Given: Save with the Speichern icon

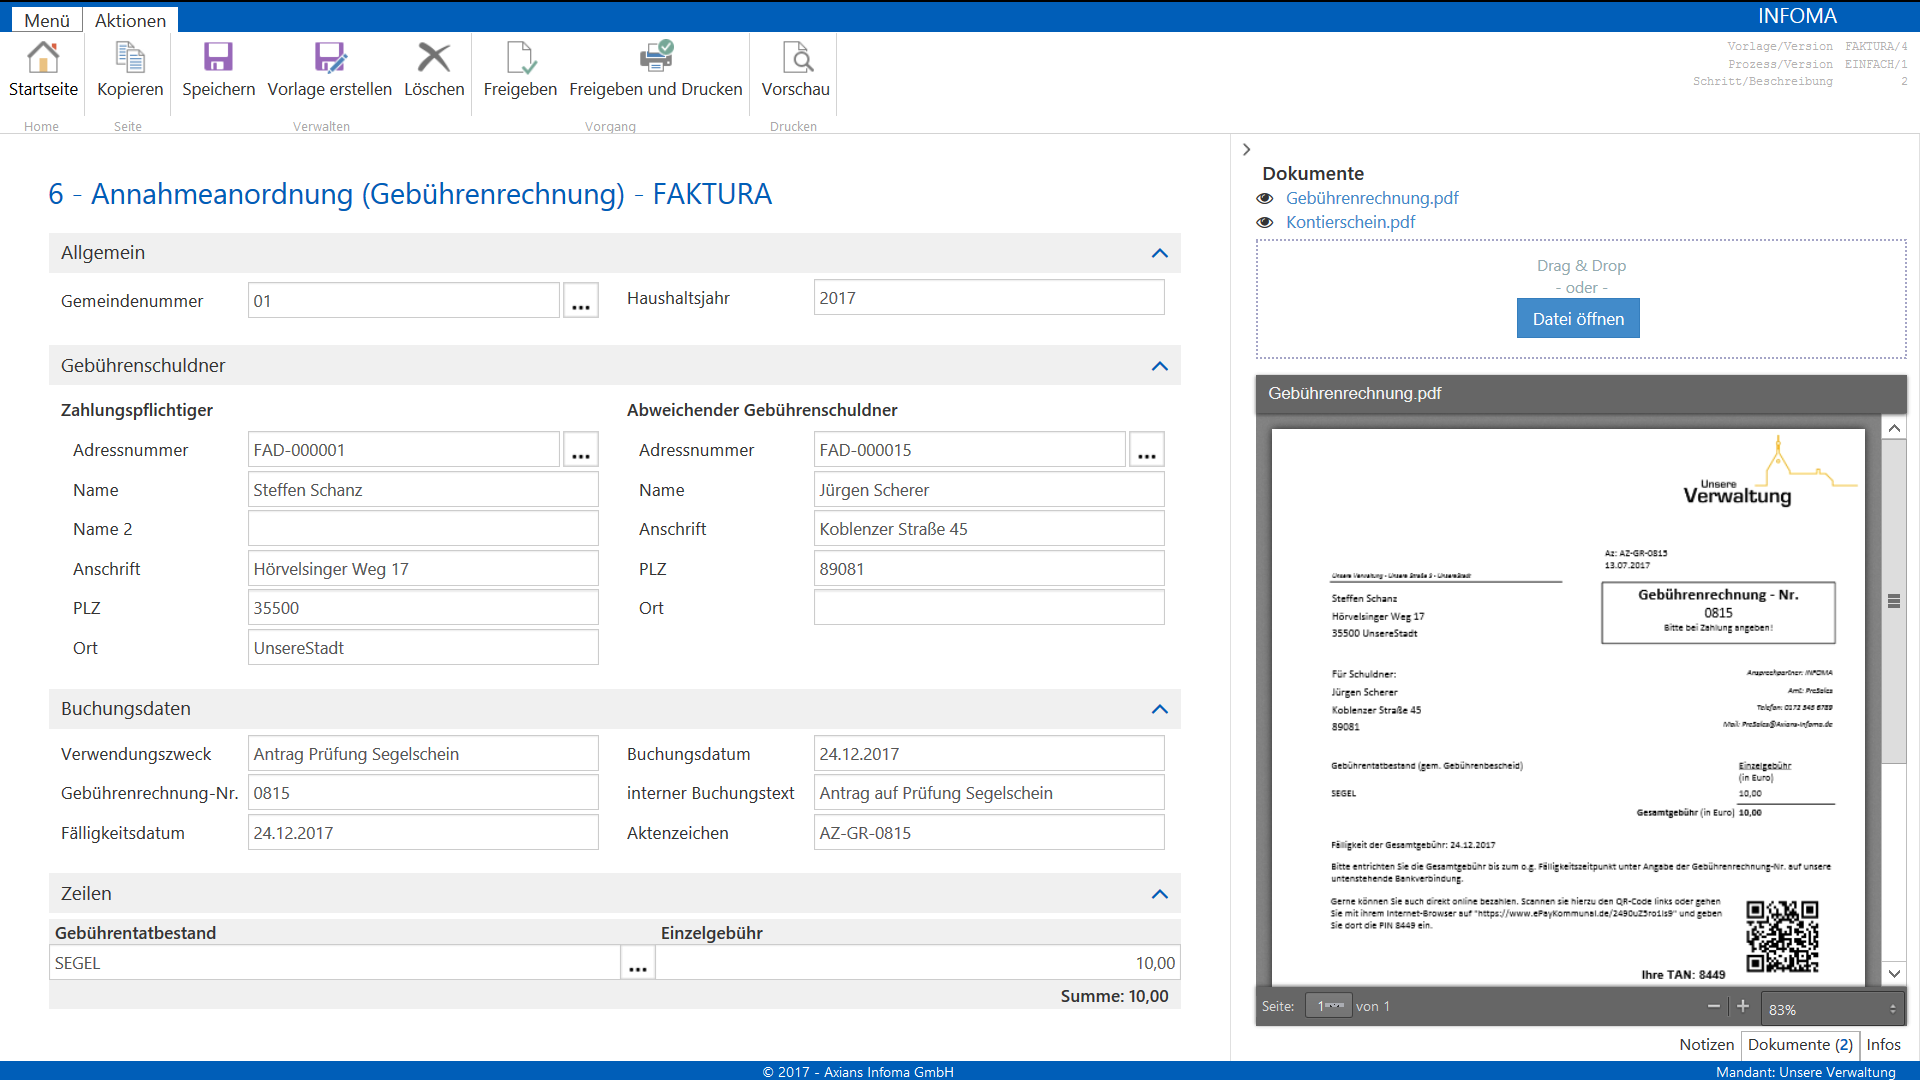Looking at the screenshot, I should coord(218,58).
